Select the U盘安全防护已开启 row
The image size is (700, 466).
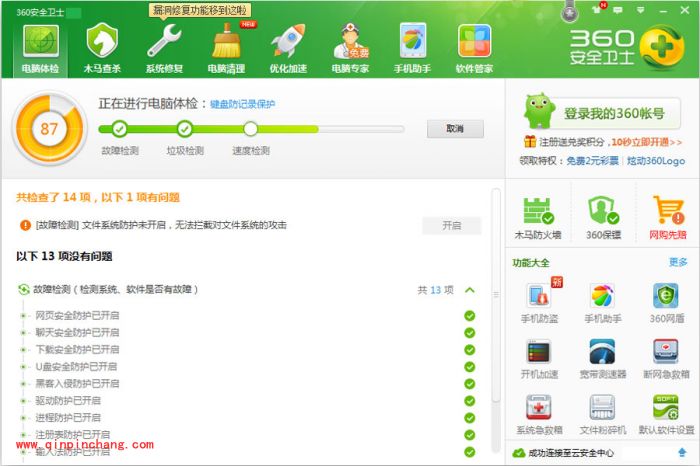point(247,366)
